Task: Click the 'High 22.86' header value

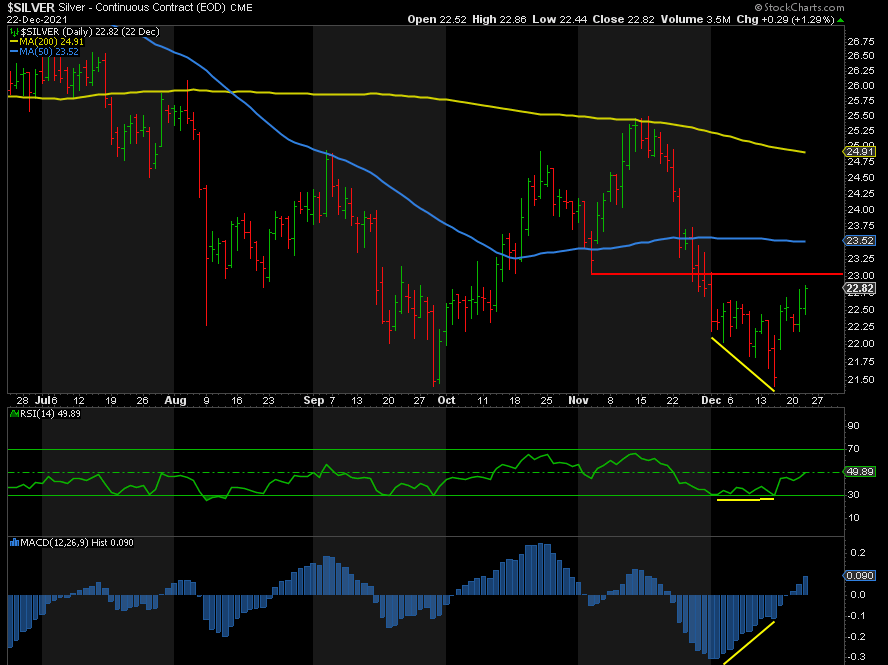Action: [499, 19]
